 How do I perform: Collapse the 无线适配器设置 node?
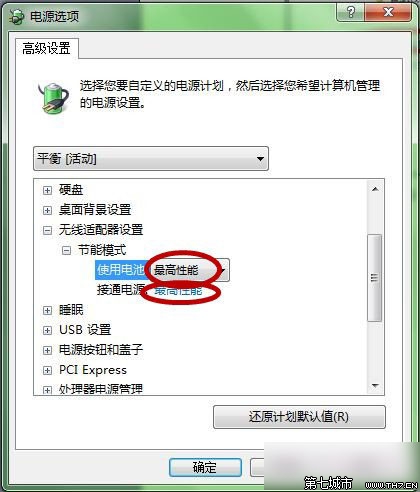47,230
